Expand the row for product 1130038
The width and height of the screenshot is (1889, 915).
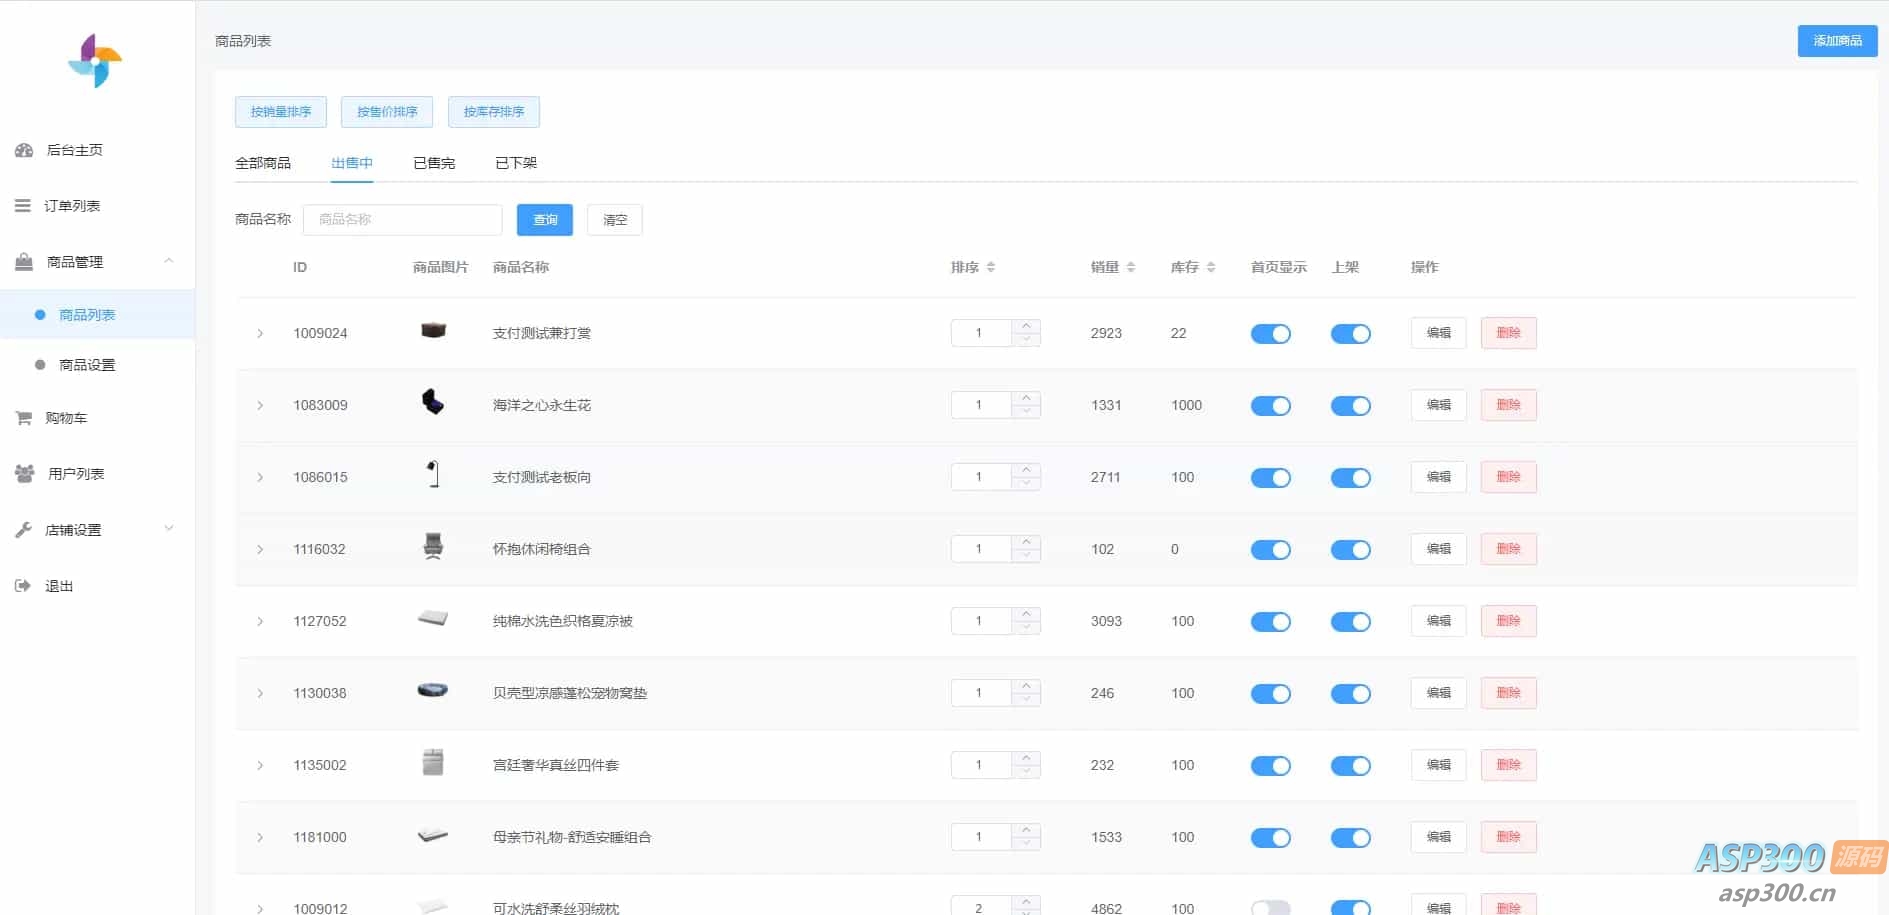[x=260, y=693]
